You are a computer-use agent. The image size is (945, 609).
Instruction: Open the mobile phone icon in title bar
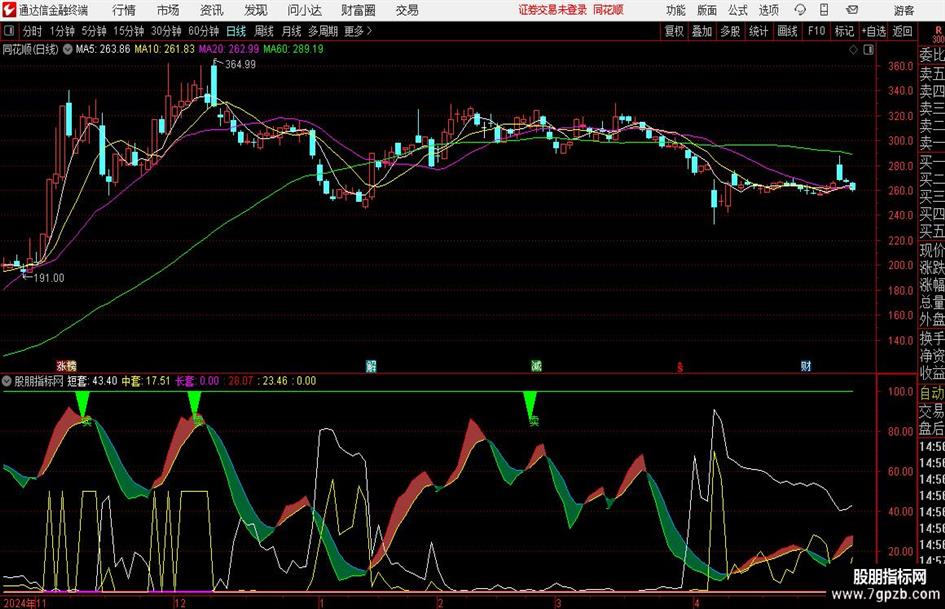coord(824,10)
